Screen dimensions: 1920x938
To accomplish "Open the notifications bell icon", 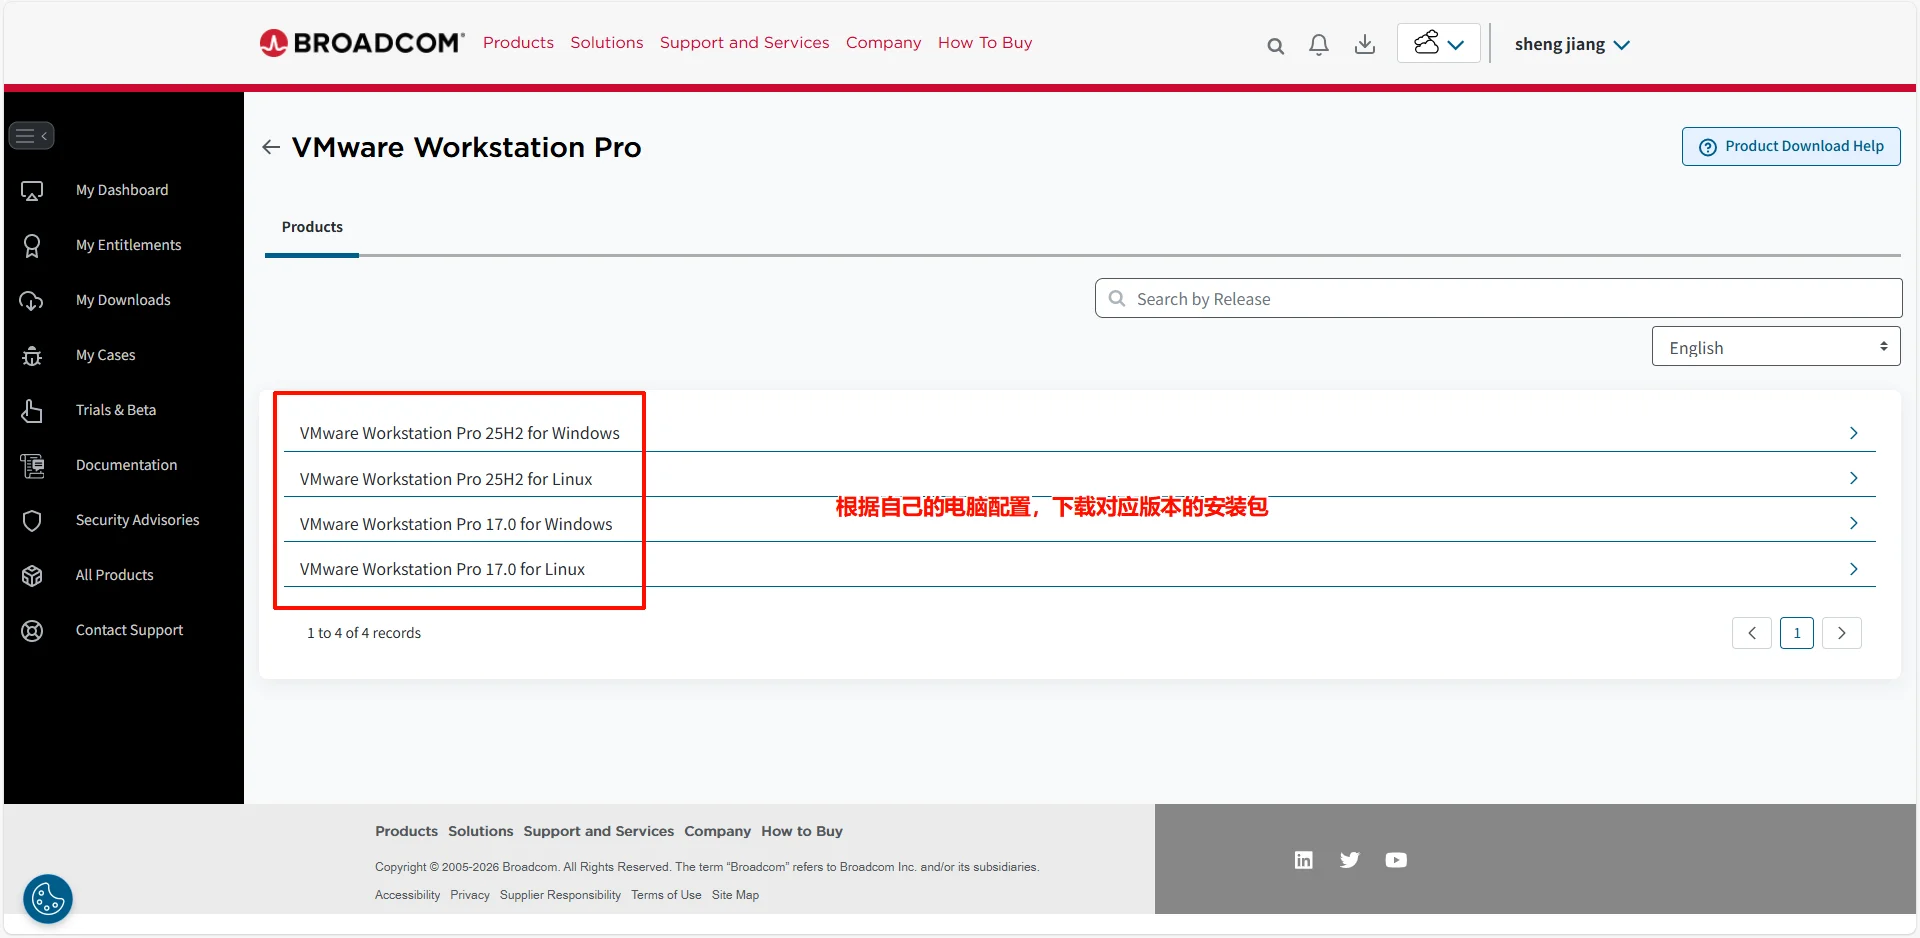I will click(x=1319, y=45).
